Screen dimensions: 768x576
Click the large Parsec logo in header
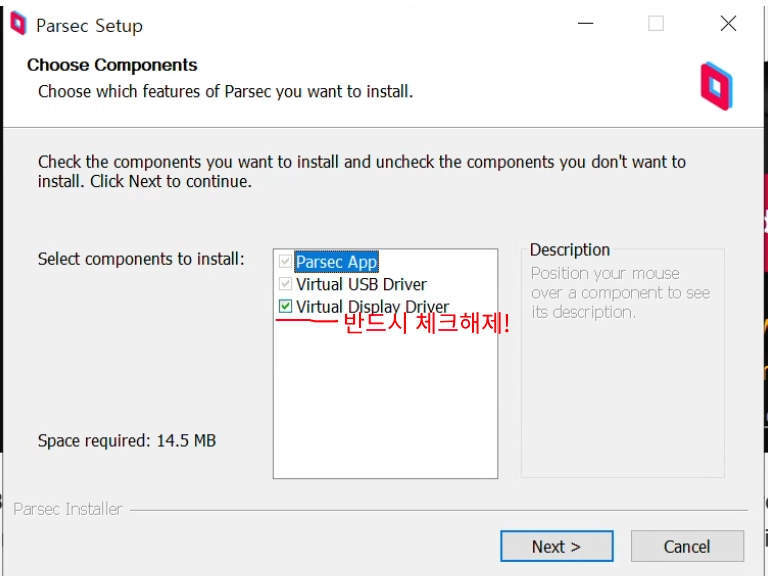click(716, 86)
